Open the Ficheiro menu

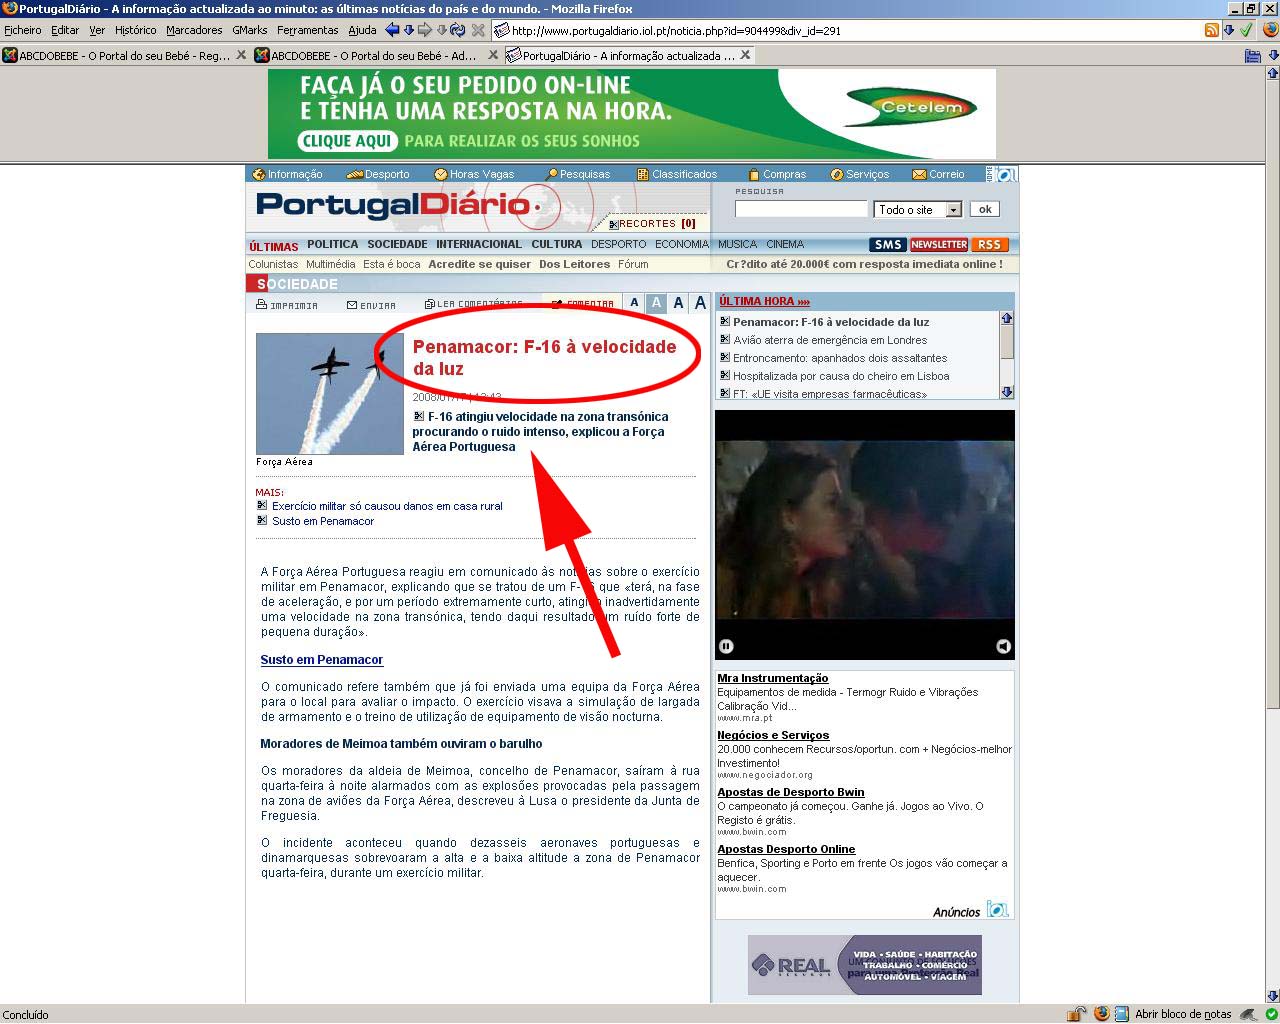pos(23,30)
